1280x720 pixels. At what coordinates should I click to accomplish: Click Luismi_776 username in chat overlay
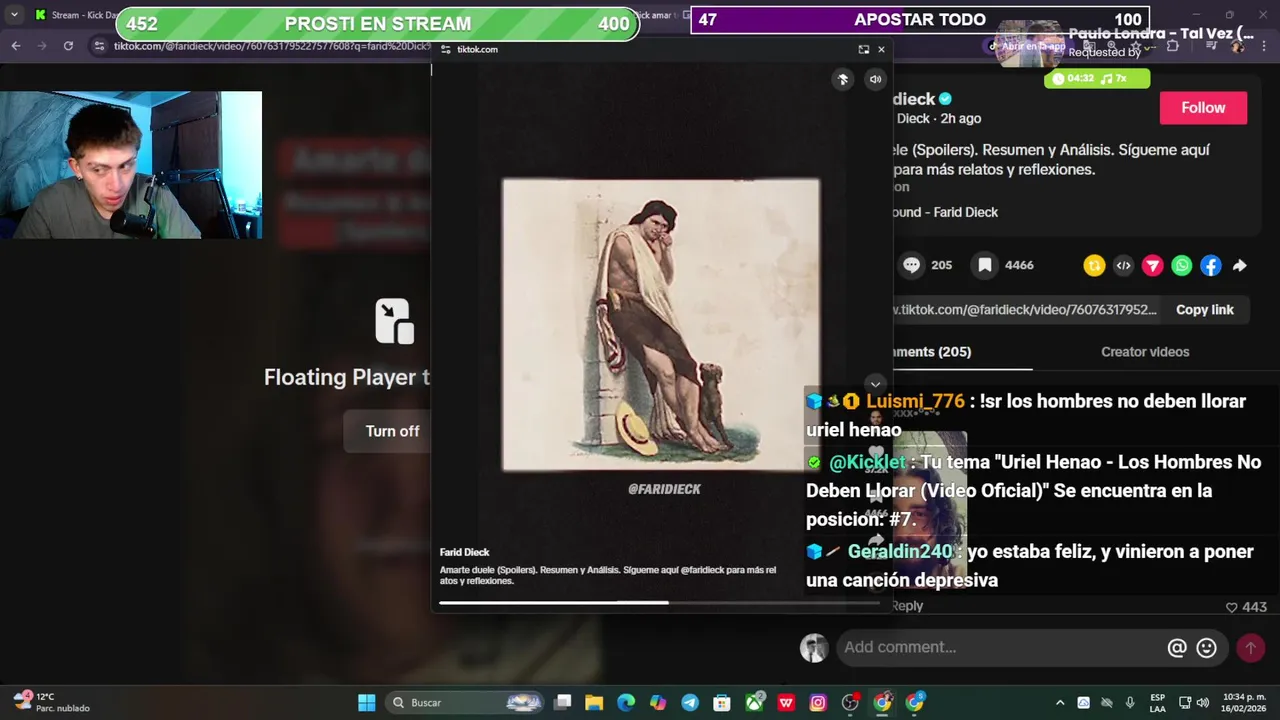[915, 401]
